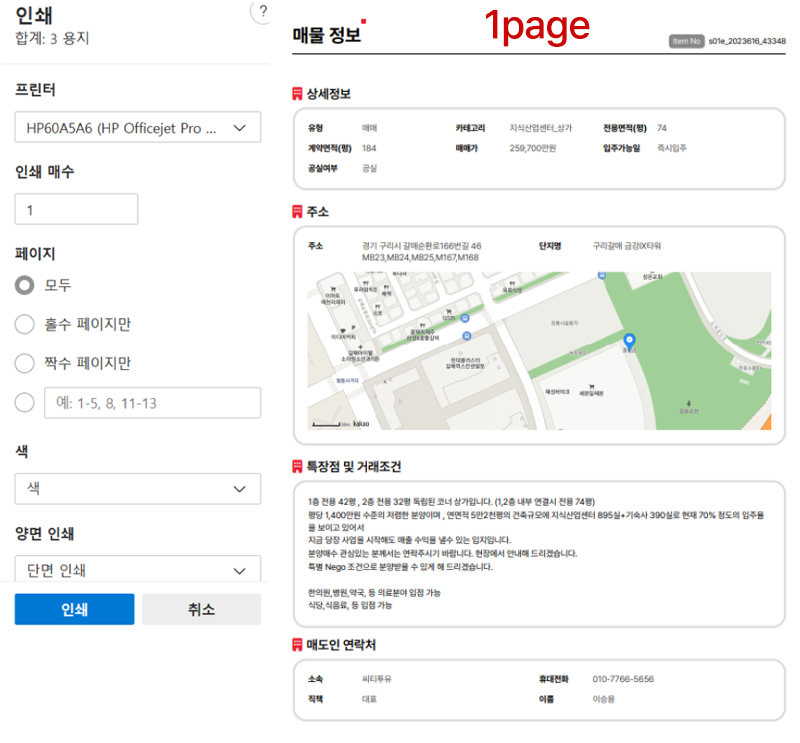Click the 주소 section icon

point(297,212)
